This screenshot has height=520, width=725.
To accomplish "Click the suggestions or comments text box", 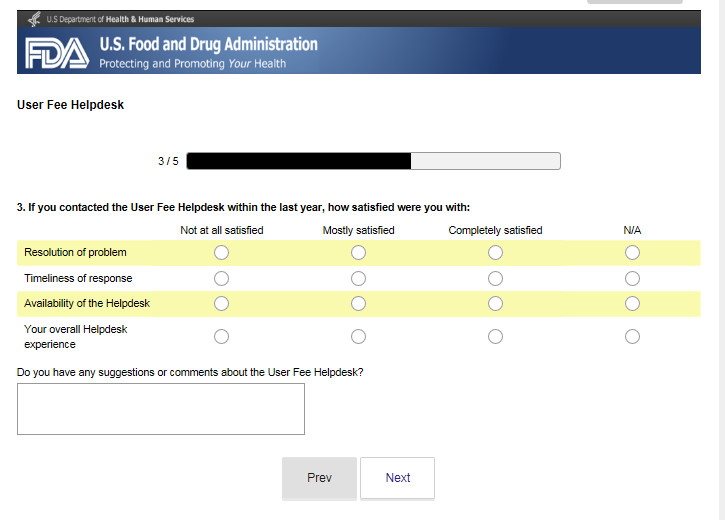I will (x=161, y=409).
